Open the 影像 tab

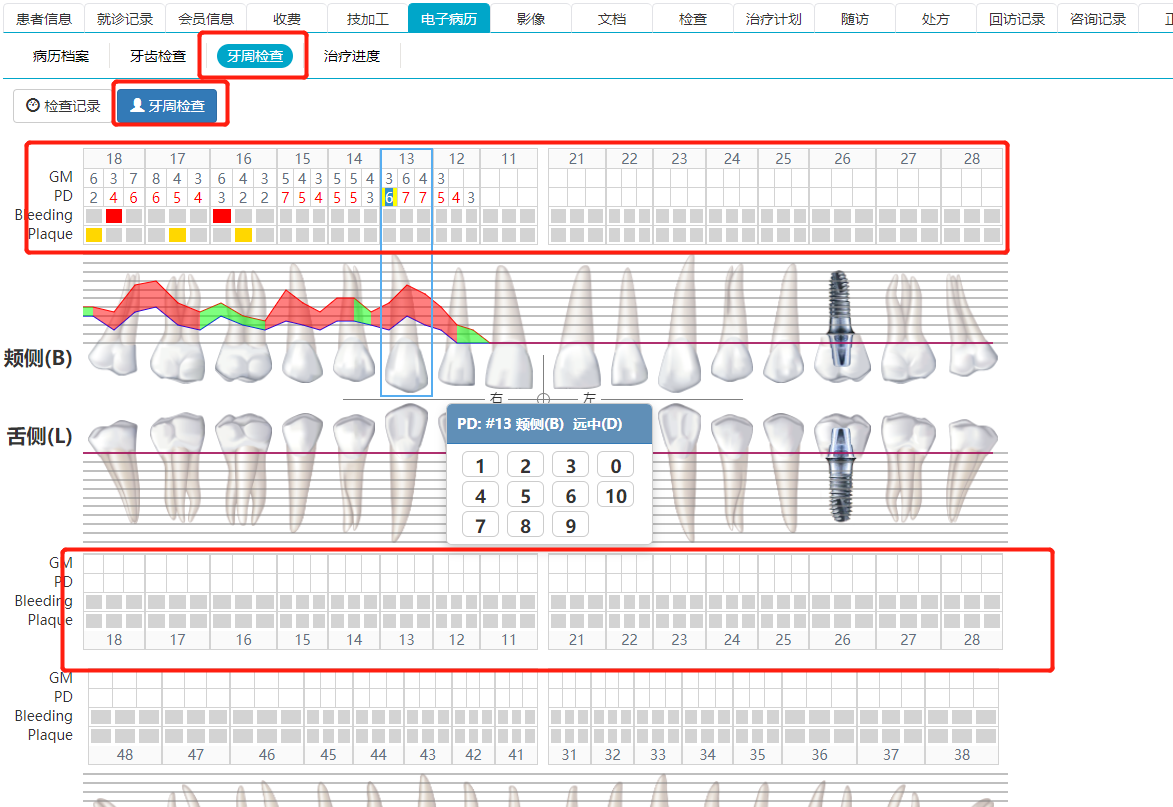(530, 19)
